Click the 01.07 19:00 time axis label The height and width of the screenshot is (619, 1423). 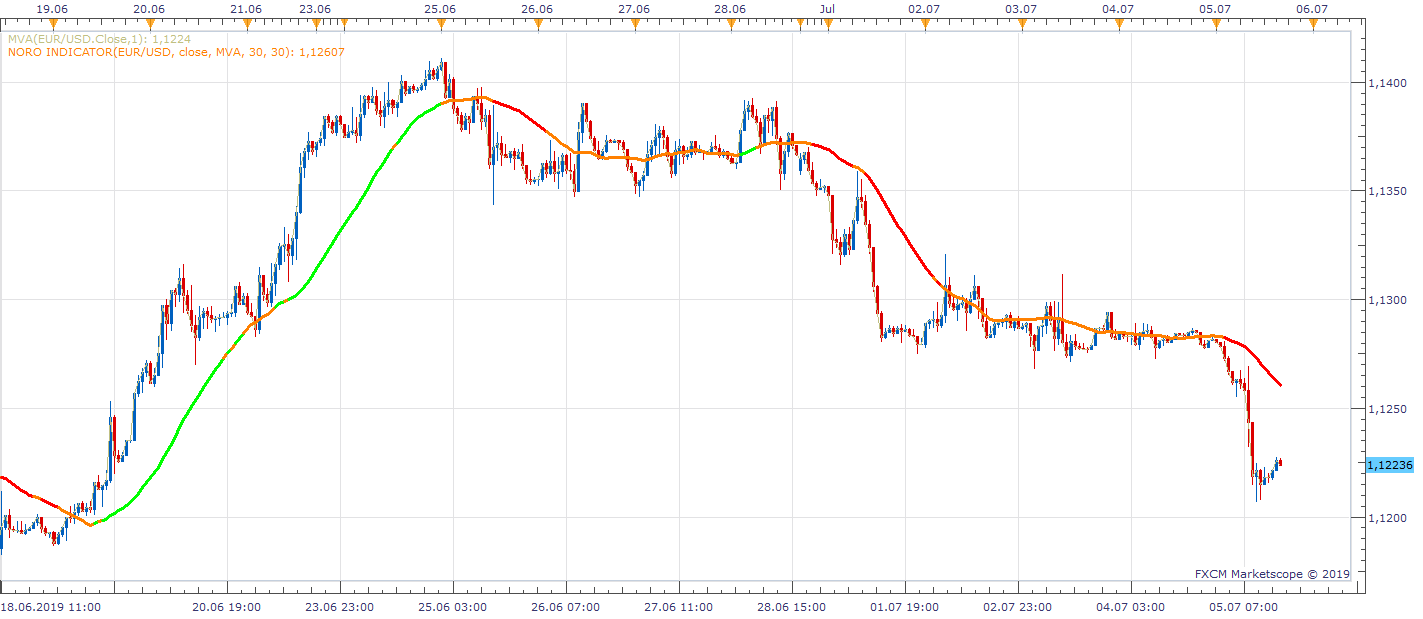coord(906,607)
